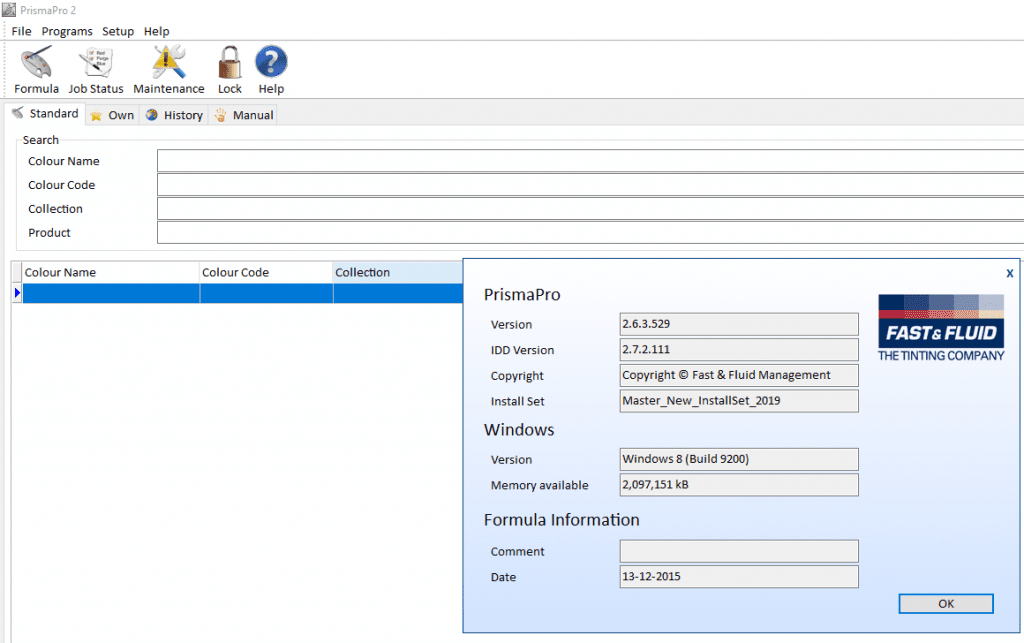
Task: Open the Programs menu
Action: point(66,31)
